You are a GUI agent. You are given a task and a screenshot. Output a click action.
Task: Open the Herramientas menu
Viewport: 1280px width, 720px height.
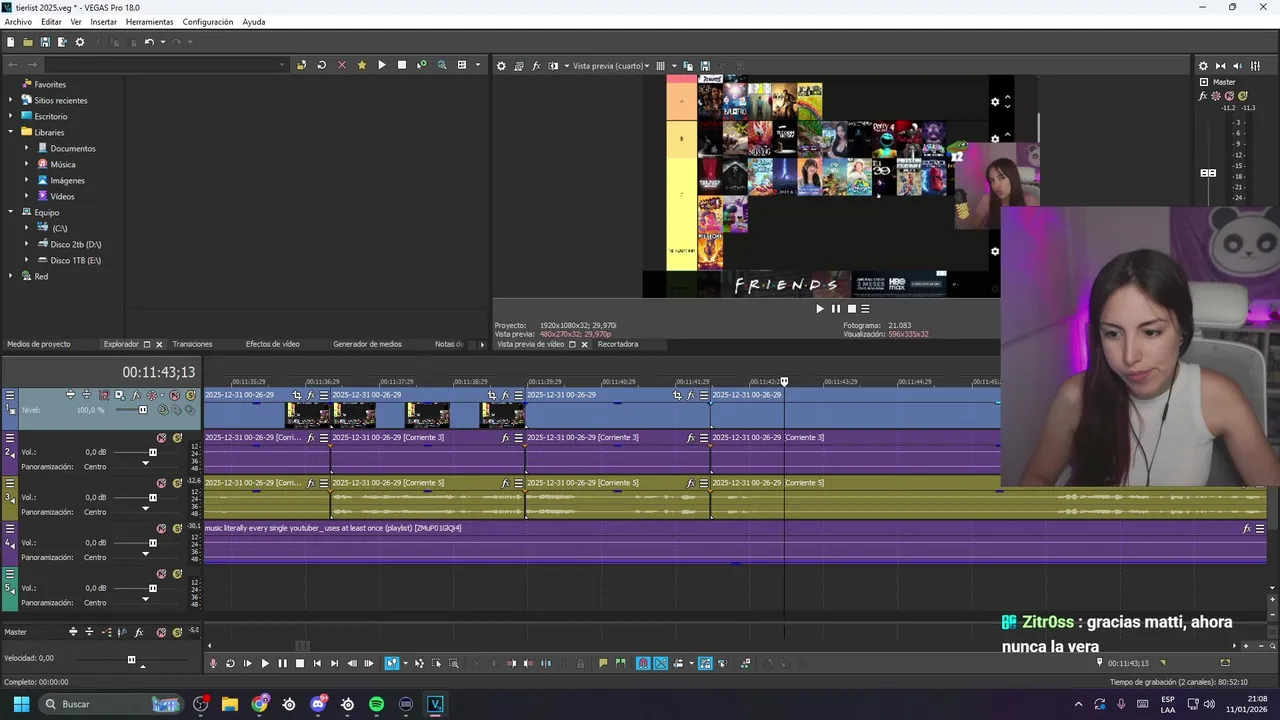tap(149, 22)
